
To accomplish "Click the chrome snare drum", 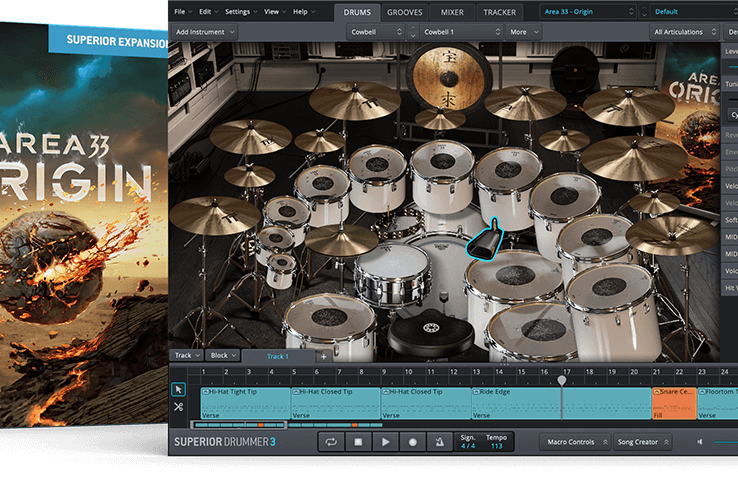I will tap(392, 274).
